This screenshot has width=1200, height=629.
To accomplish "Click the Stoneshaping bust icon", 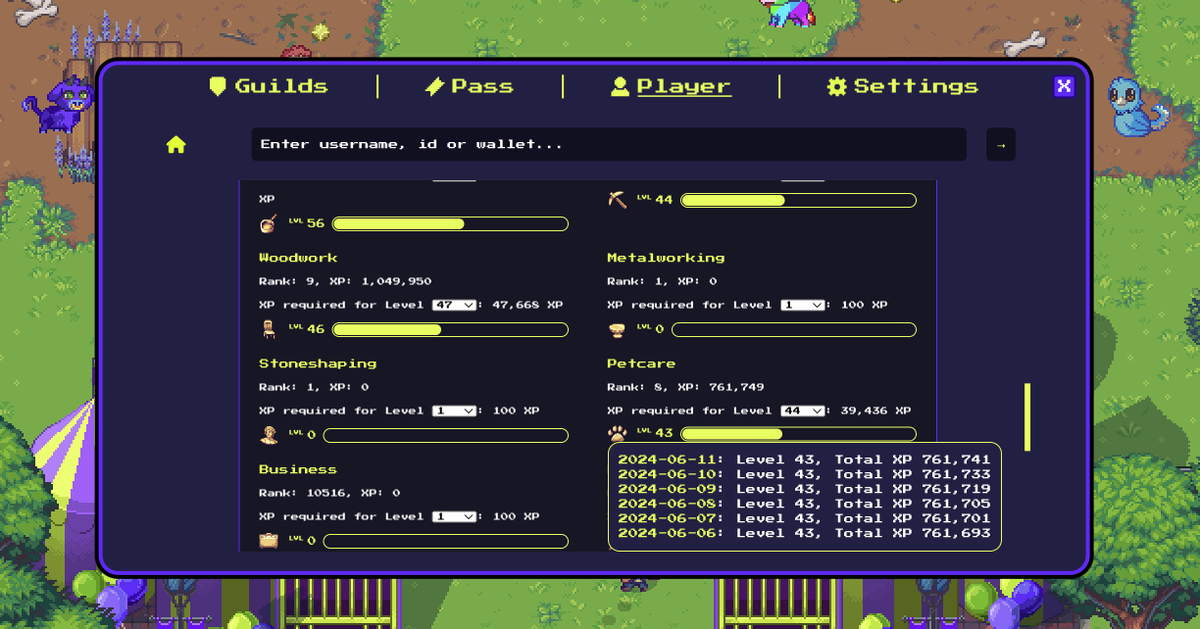I will coord(268,434).
